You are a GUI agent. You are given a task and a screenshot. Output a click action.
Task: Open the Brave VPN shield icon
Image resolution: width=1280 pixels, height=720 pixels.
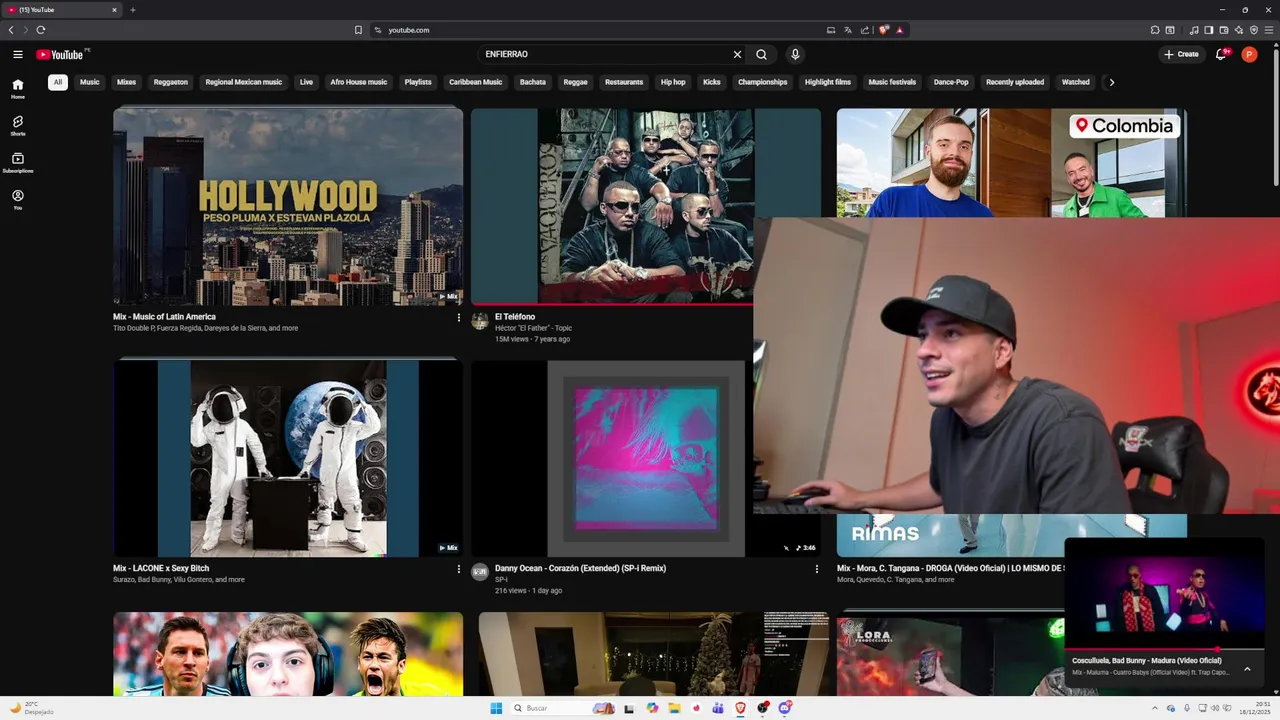click(x=1253, y=30)
